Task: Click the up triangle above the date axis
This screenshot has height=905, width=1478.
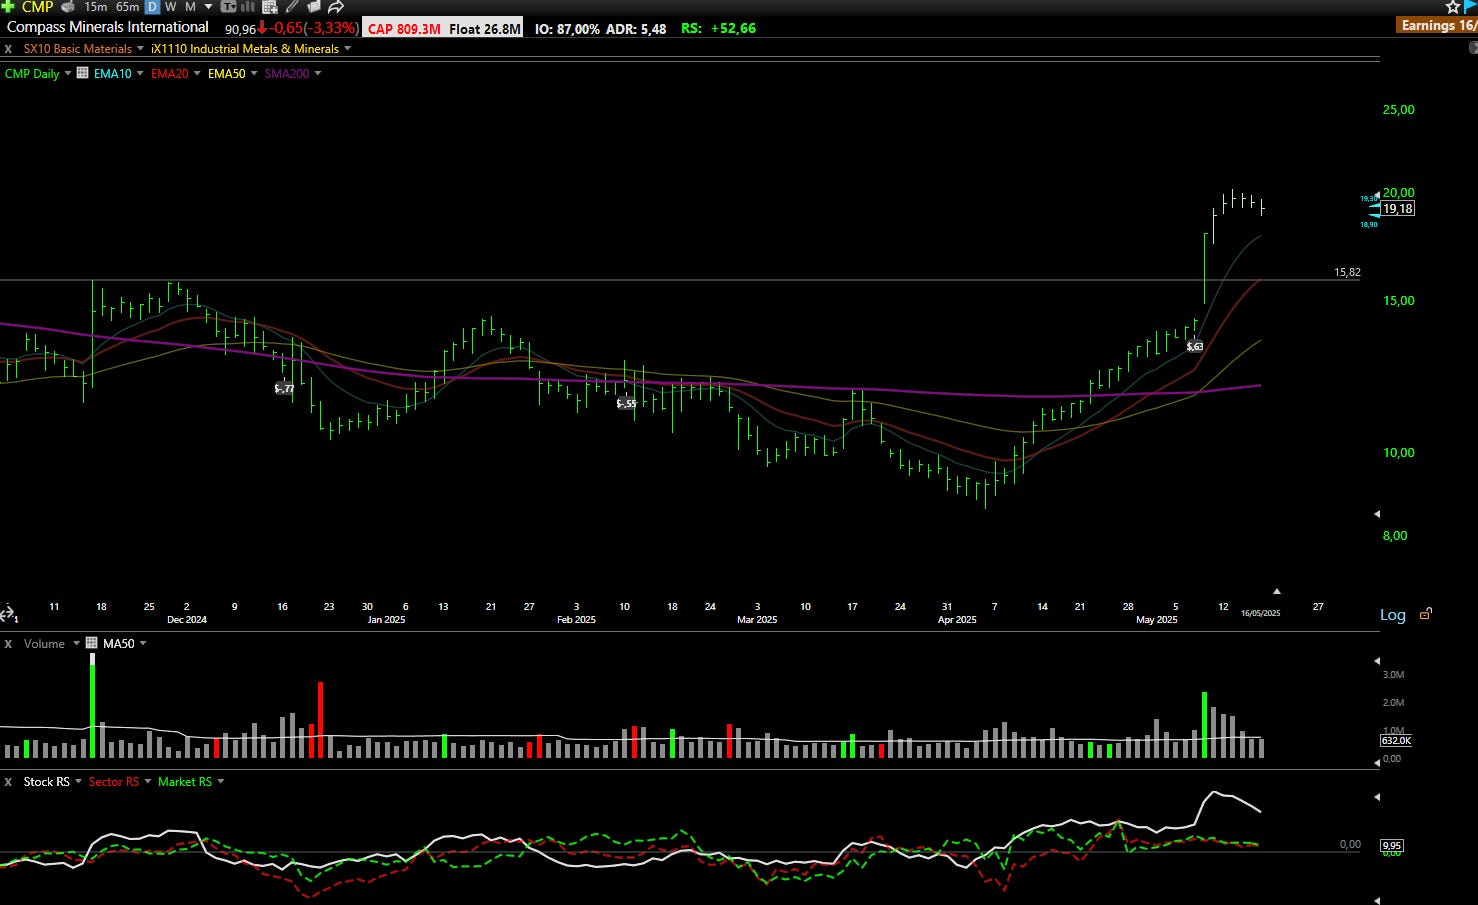Action: [1276, 591]
